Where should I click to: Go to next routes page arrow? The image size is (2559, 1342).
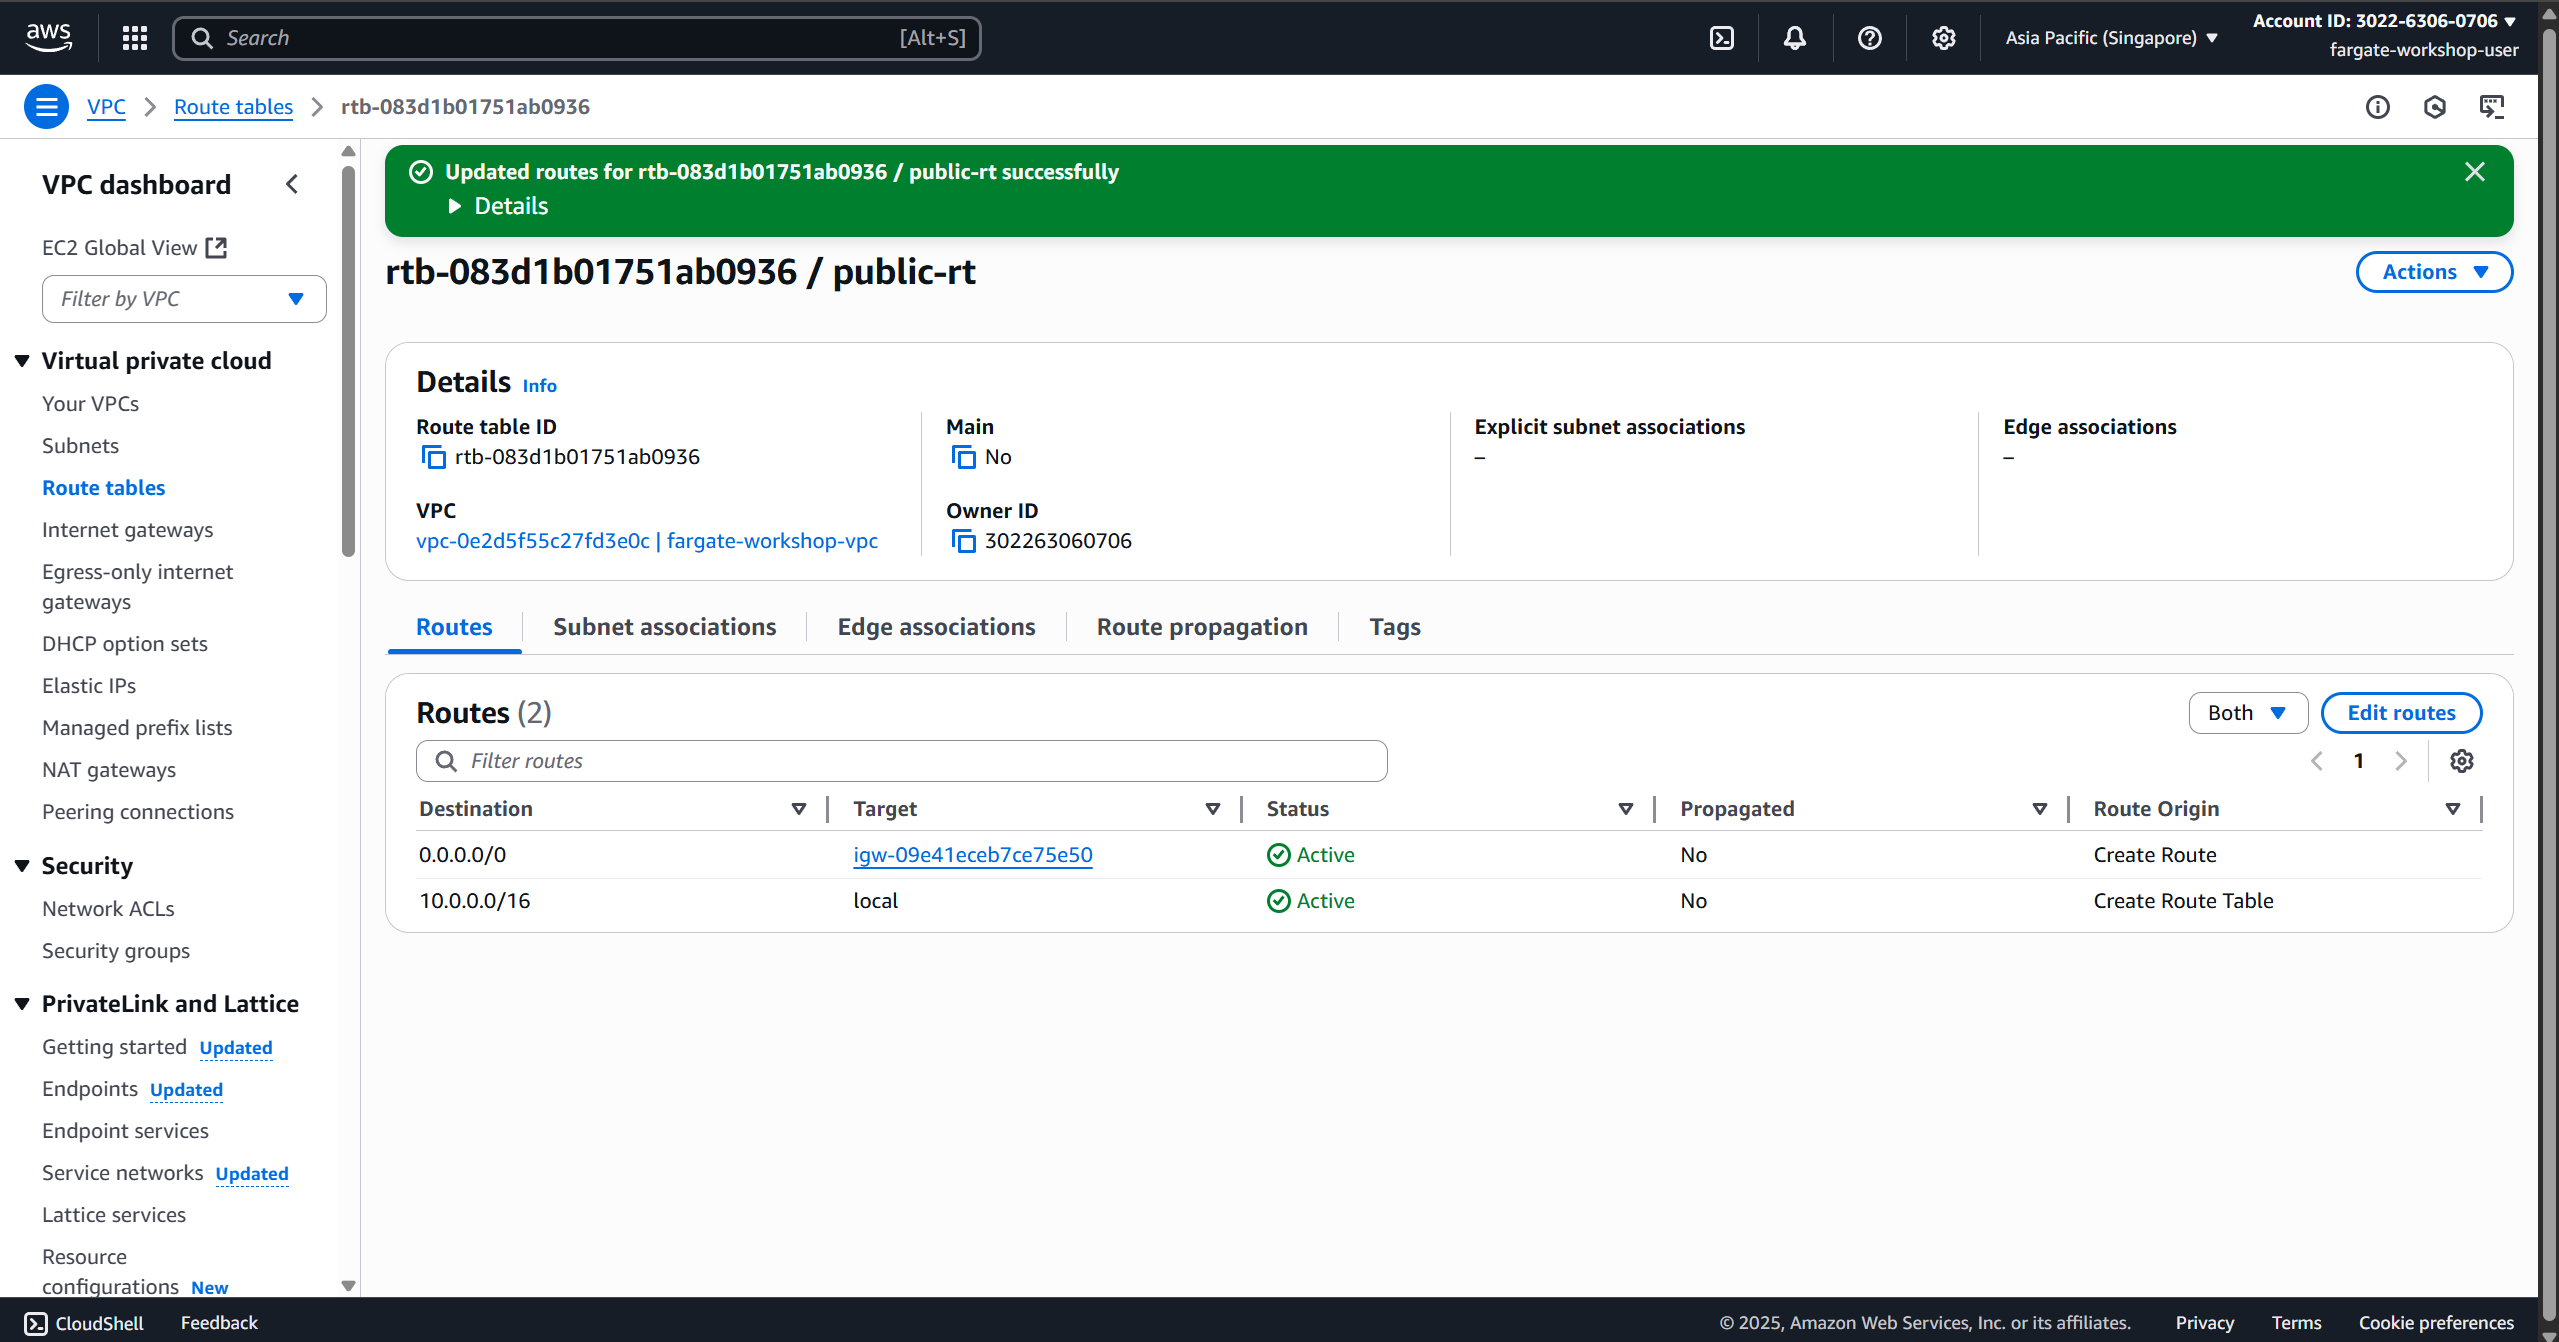[2400, 761]
